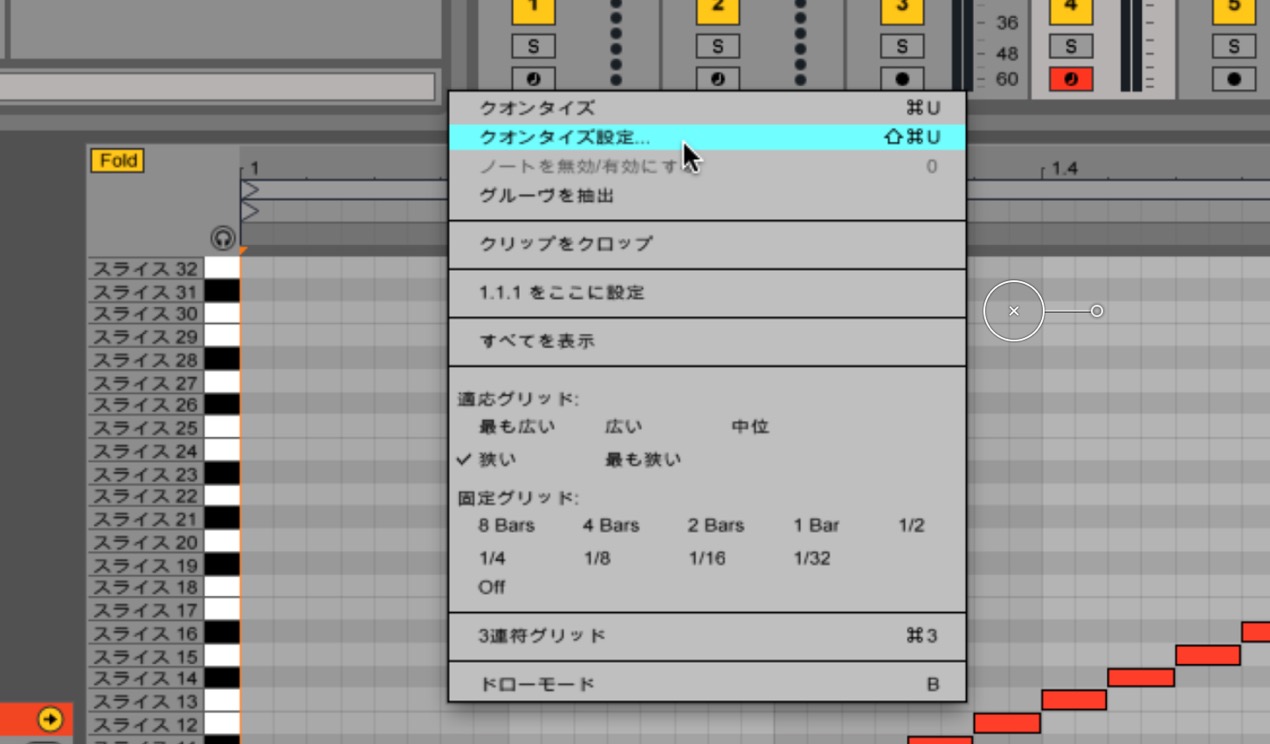The width and height of the screenshot is (1270, 744).
Task: Click the black key beside スライス 21
Action: pos(222,518)
